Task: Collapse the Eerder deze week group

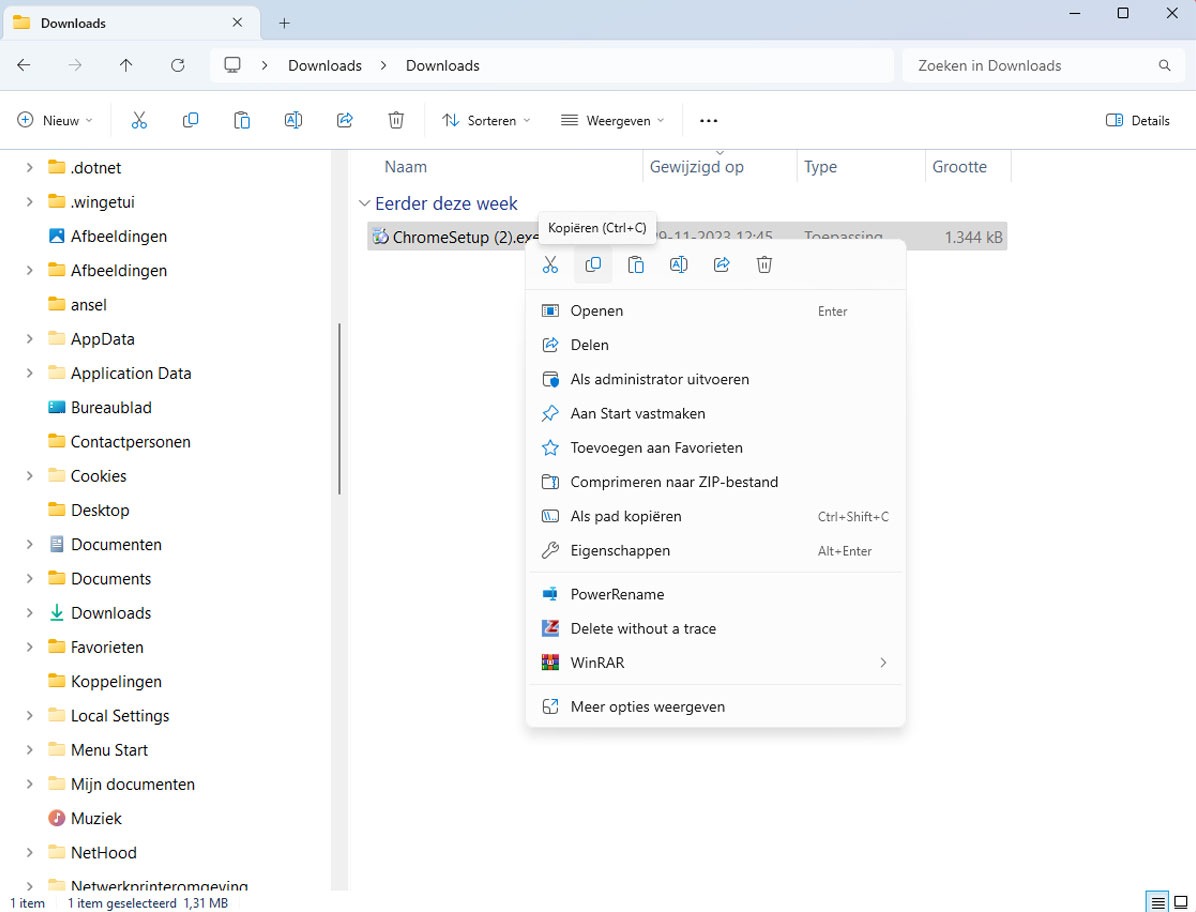Action: coord(365,204)
